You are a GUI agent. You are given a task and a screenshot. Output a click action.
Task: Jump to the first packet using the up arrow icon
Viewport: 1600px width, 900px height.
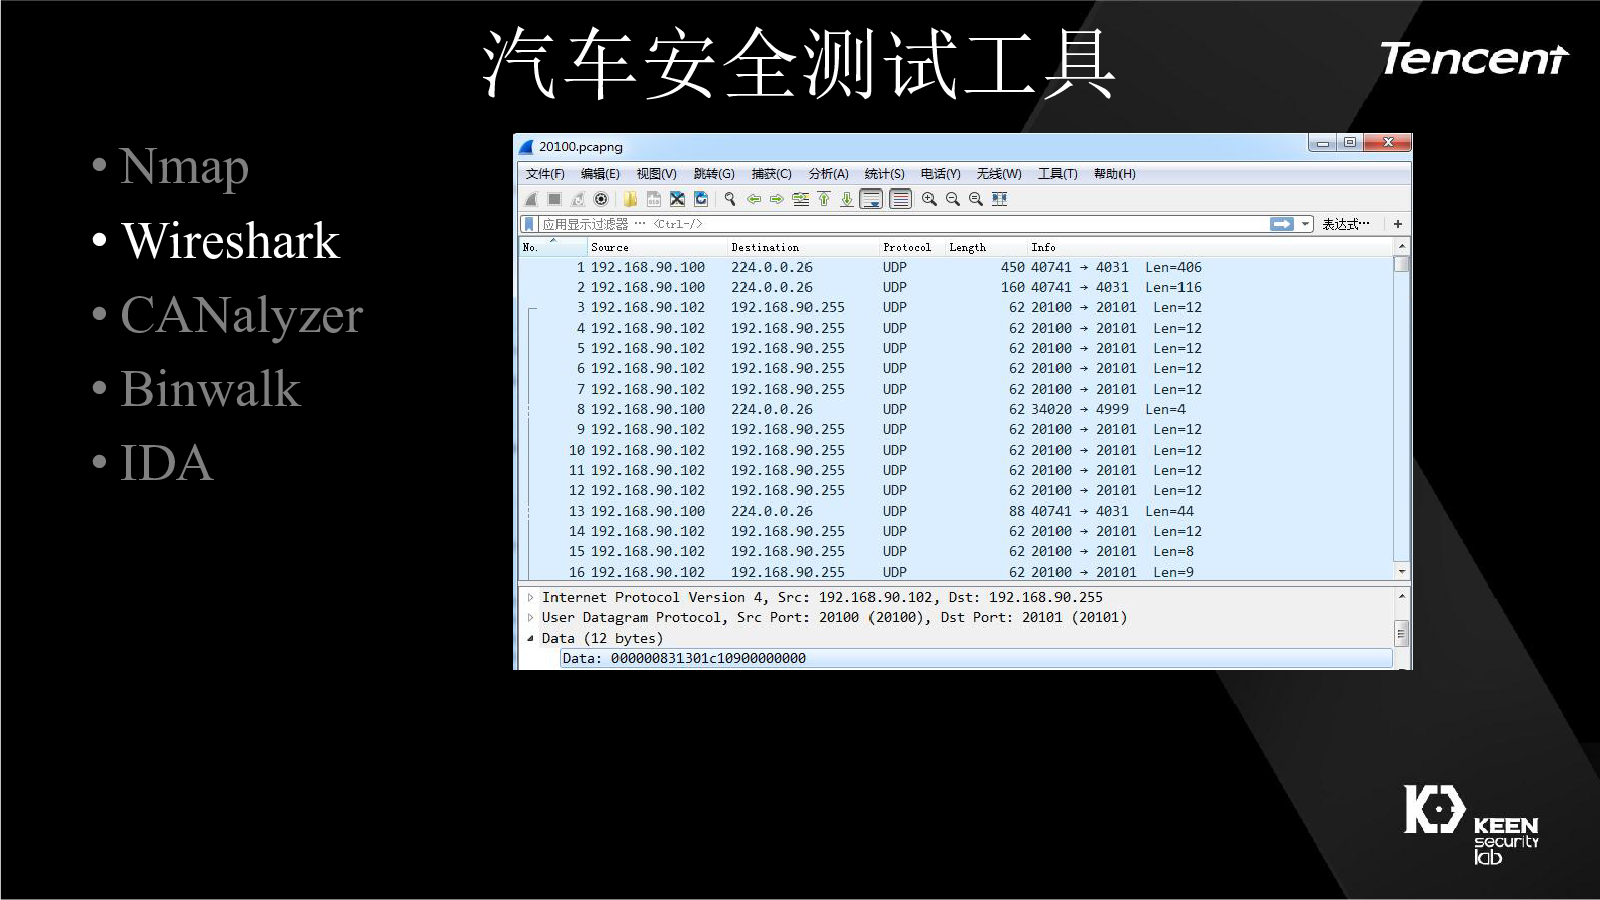click(824, 199)
